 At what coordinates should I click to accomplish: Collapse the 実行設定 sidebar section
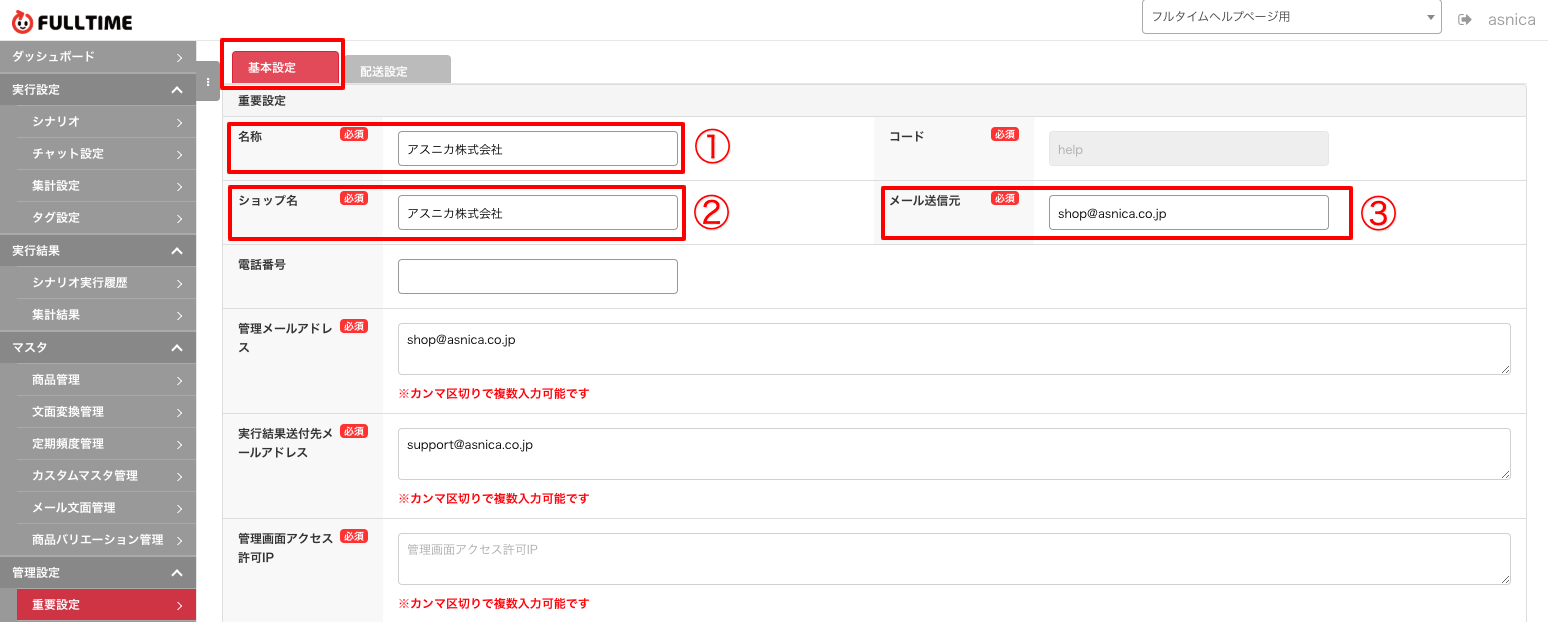click(x=98, y=90)
